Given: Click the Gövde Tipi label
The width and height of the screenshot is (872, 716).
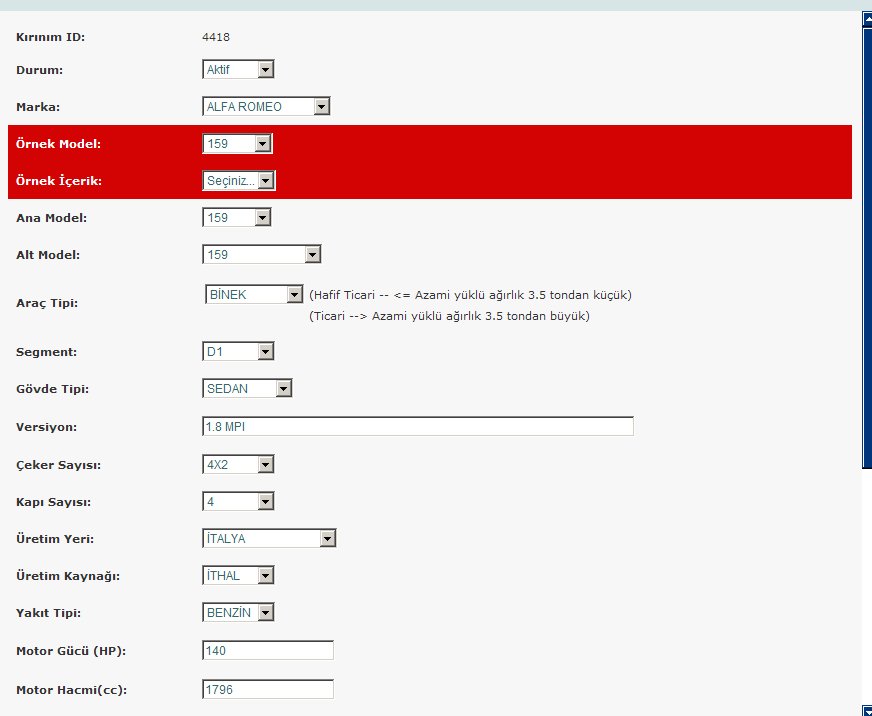Looking at the screenshot, I should tap(52, 389).
